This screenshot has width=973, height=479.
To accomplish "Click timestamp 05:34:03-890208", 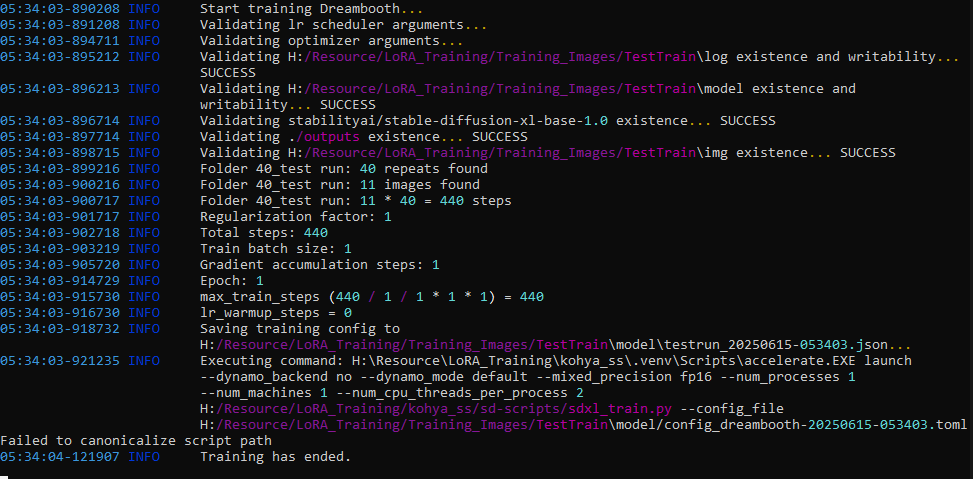I will [60, 9].
